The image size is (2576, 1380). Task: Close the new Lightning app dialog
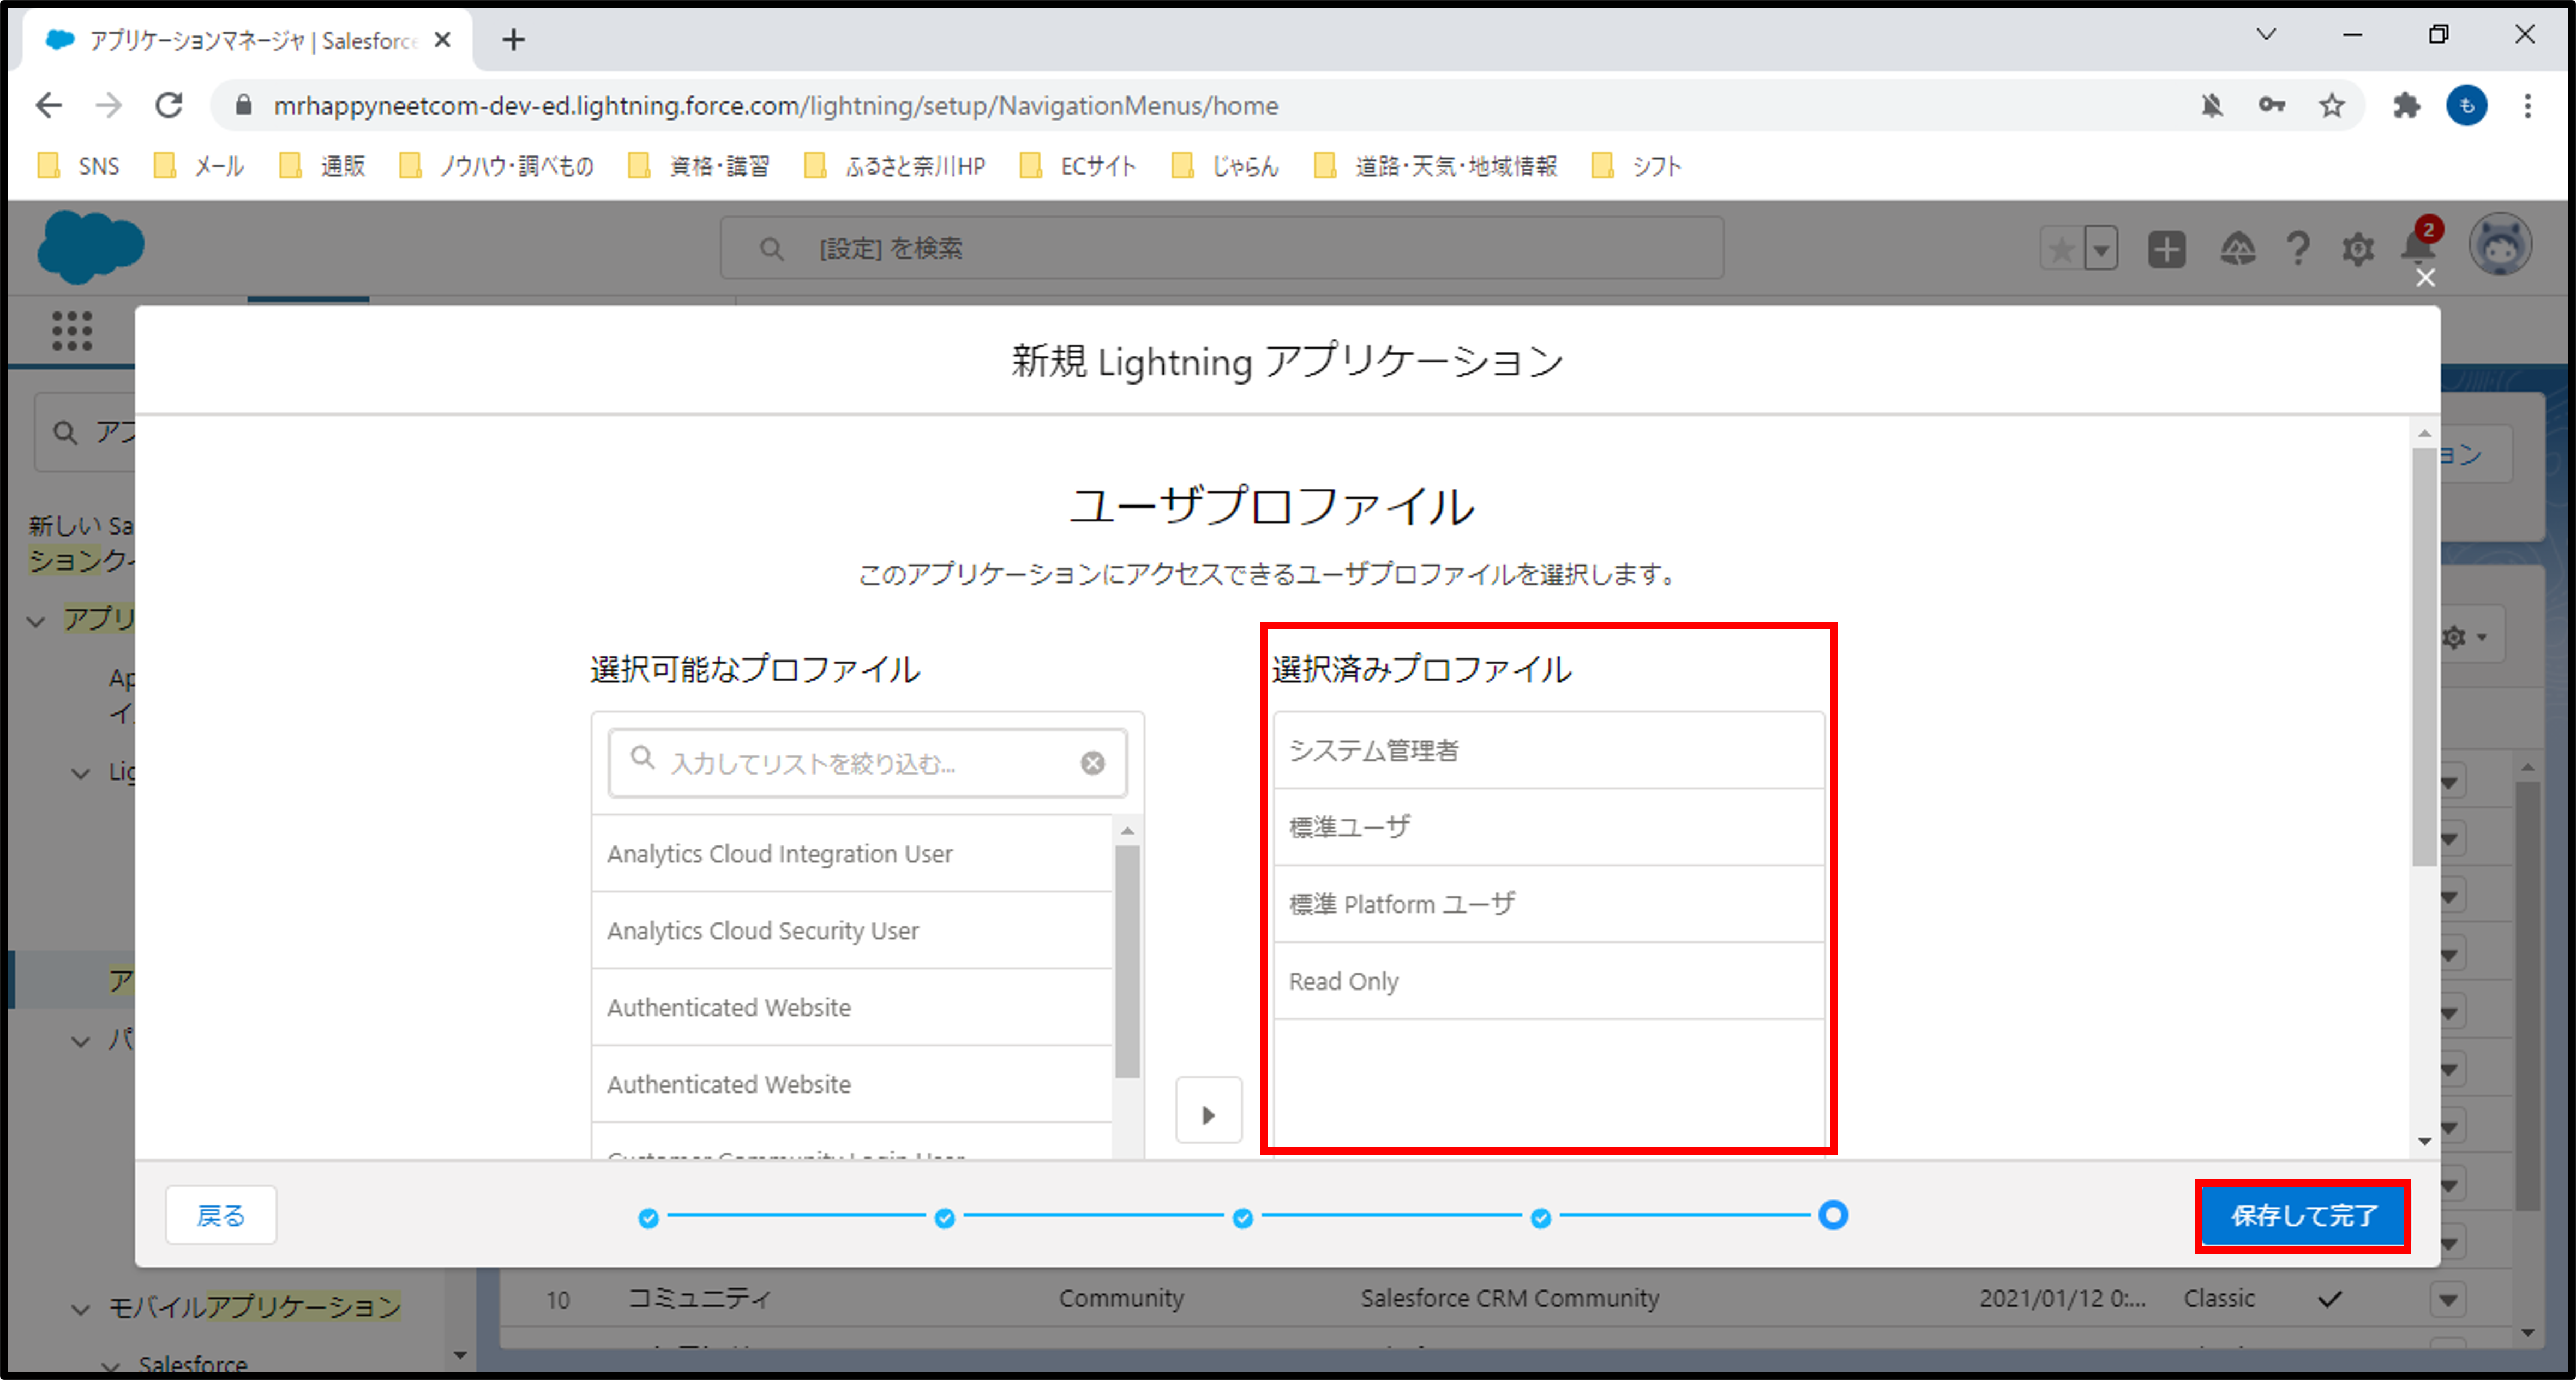(x=2425, y=278)
